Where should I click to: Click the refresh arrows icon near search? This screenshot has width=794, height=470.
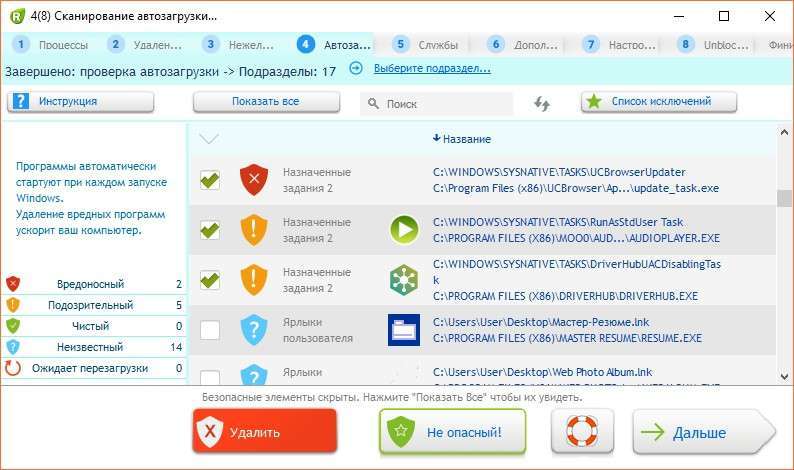click(542, 104)
